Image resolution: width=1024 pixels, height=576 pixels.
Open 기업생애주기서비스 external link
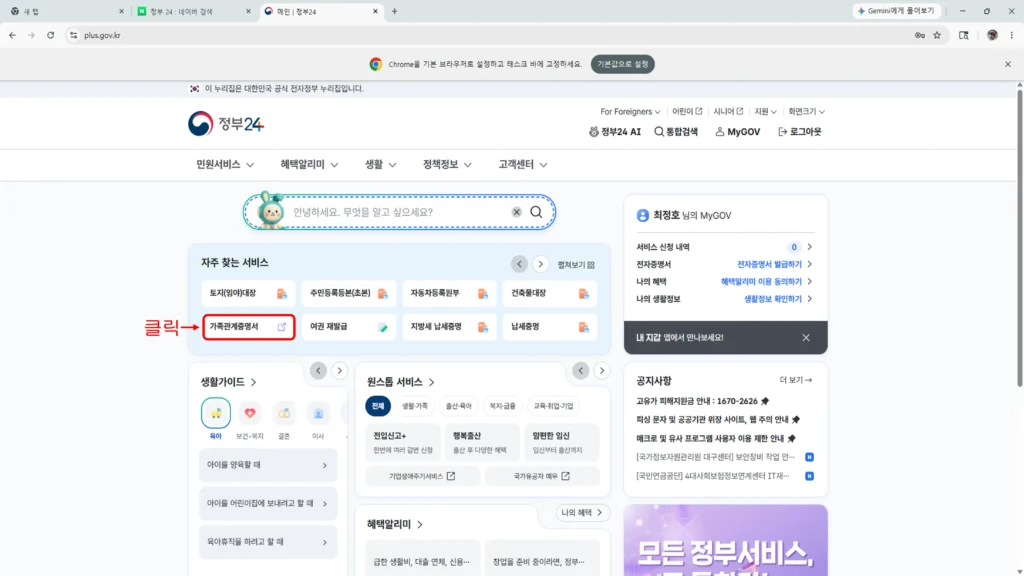pyautogui.click(x=423, y=476)
